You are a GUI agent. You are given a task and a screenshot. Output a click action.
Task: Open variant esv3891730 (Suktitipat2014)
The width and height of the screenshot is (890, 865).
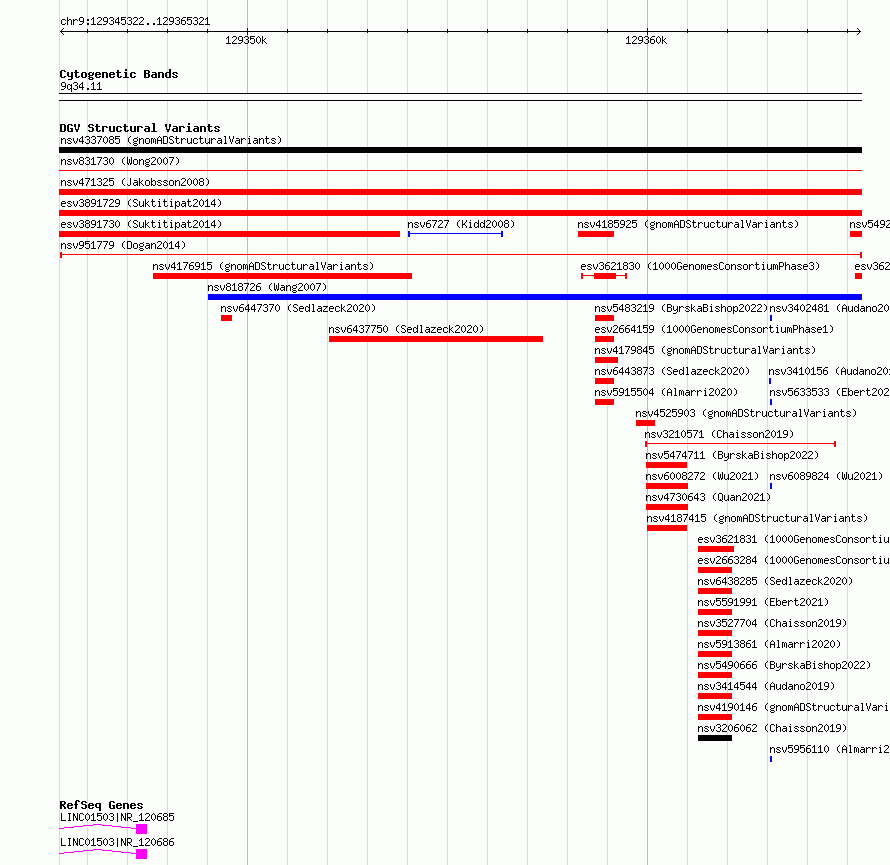click(141, 224)
